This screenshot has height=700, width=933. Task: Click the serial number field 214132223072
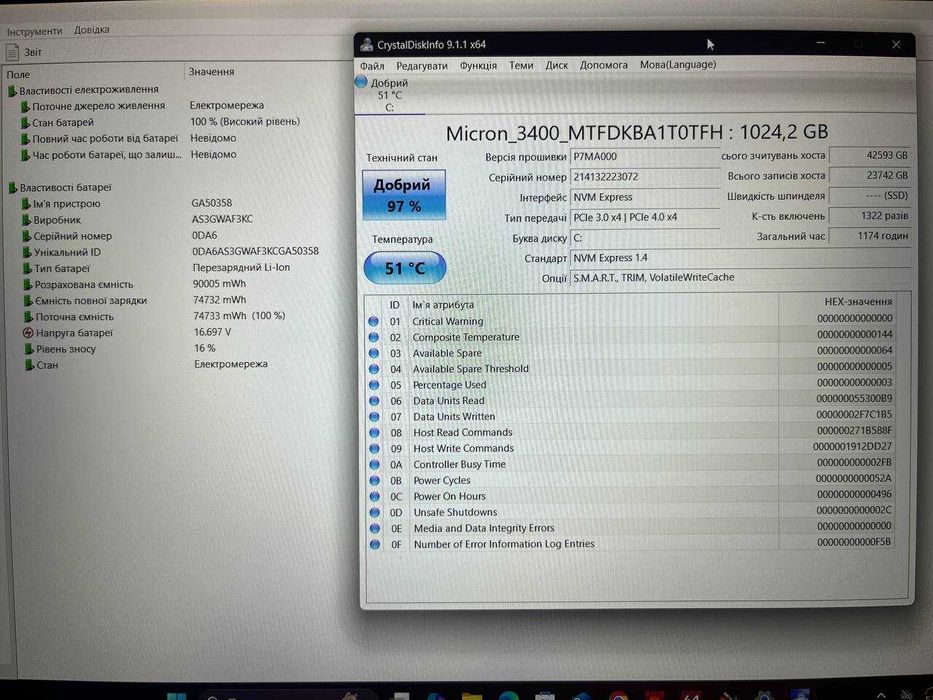(645, 177)
